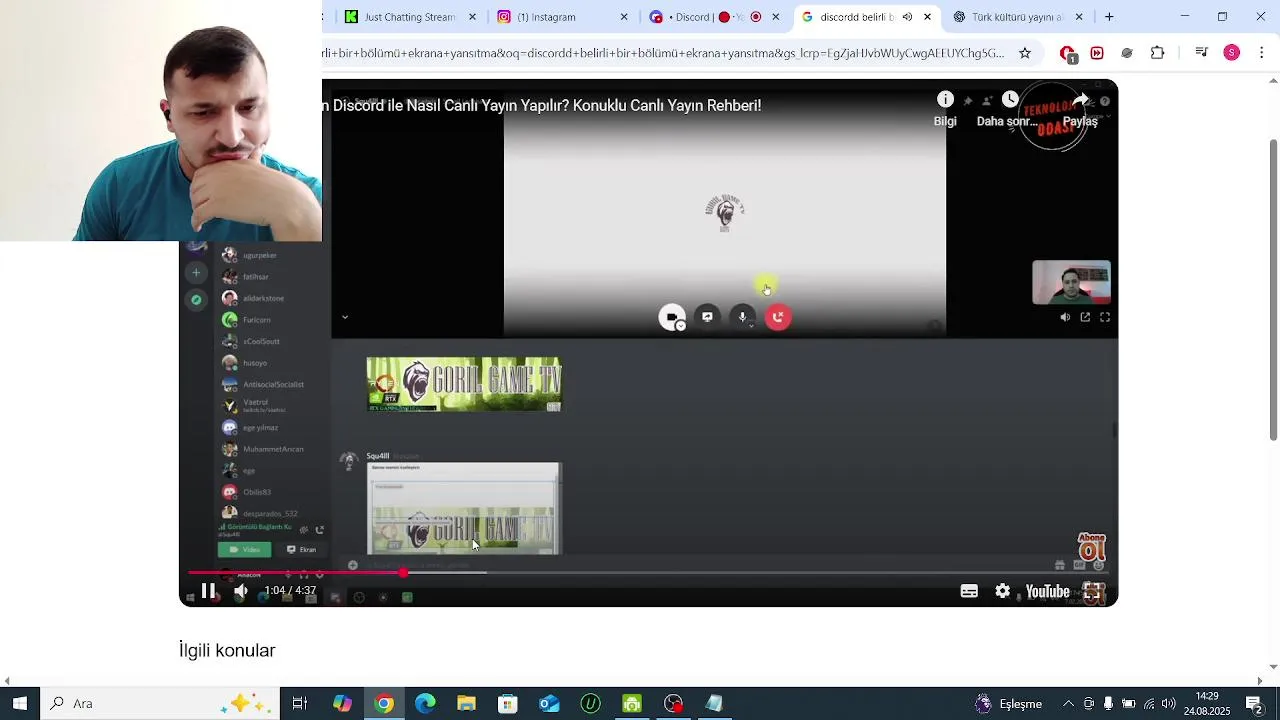
Task: Click Discord share screen button
Action: pyautogui.click(x=707, y=317)
